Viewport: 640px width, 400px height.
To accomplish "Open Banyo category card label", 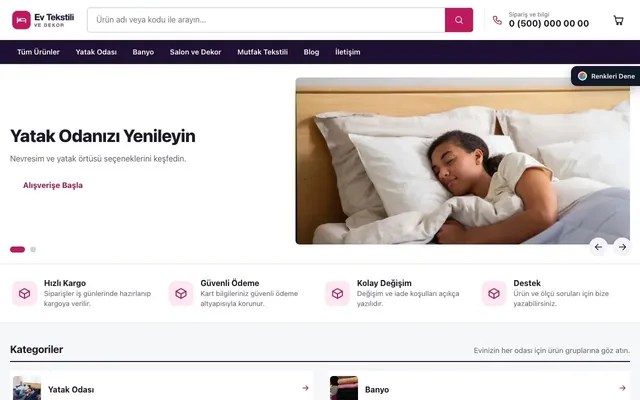I will coord(377,389).
